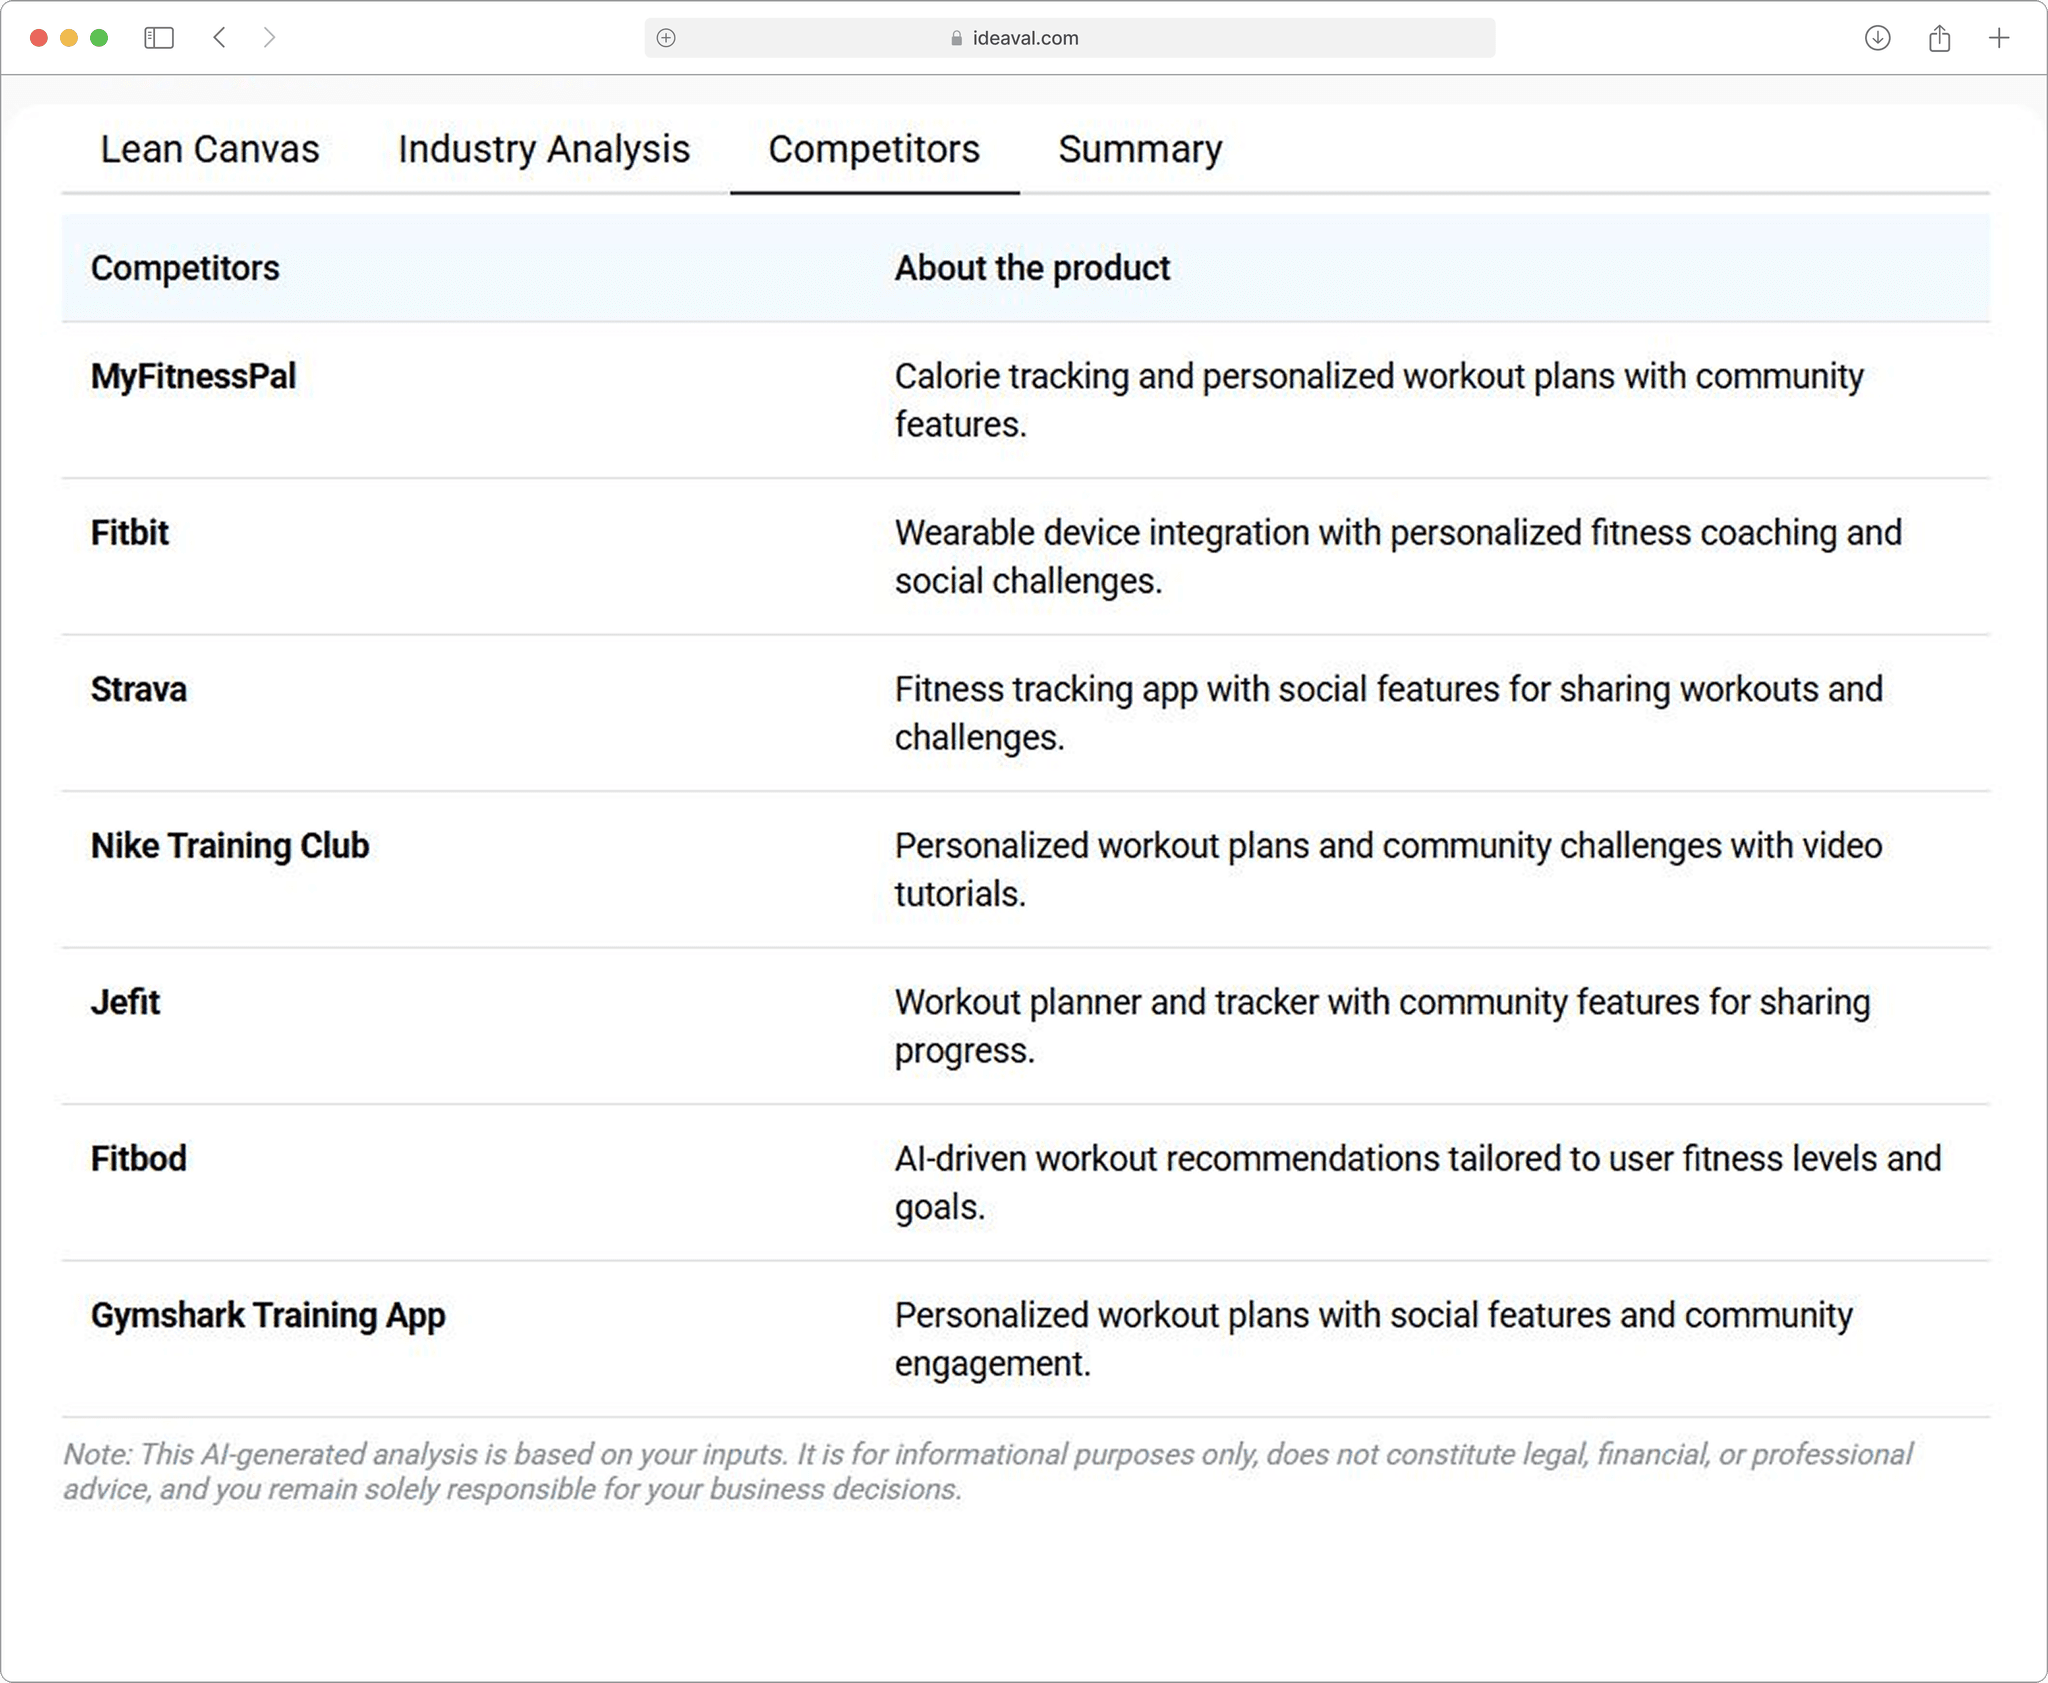Screen dimensions: 2048x1683
Task: Click the plus icon inside address bar
Action: 666,38
